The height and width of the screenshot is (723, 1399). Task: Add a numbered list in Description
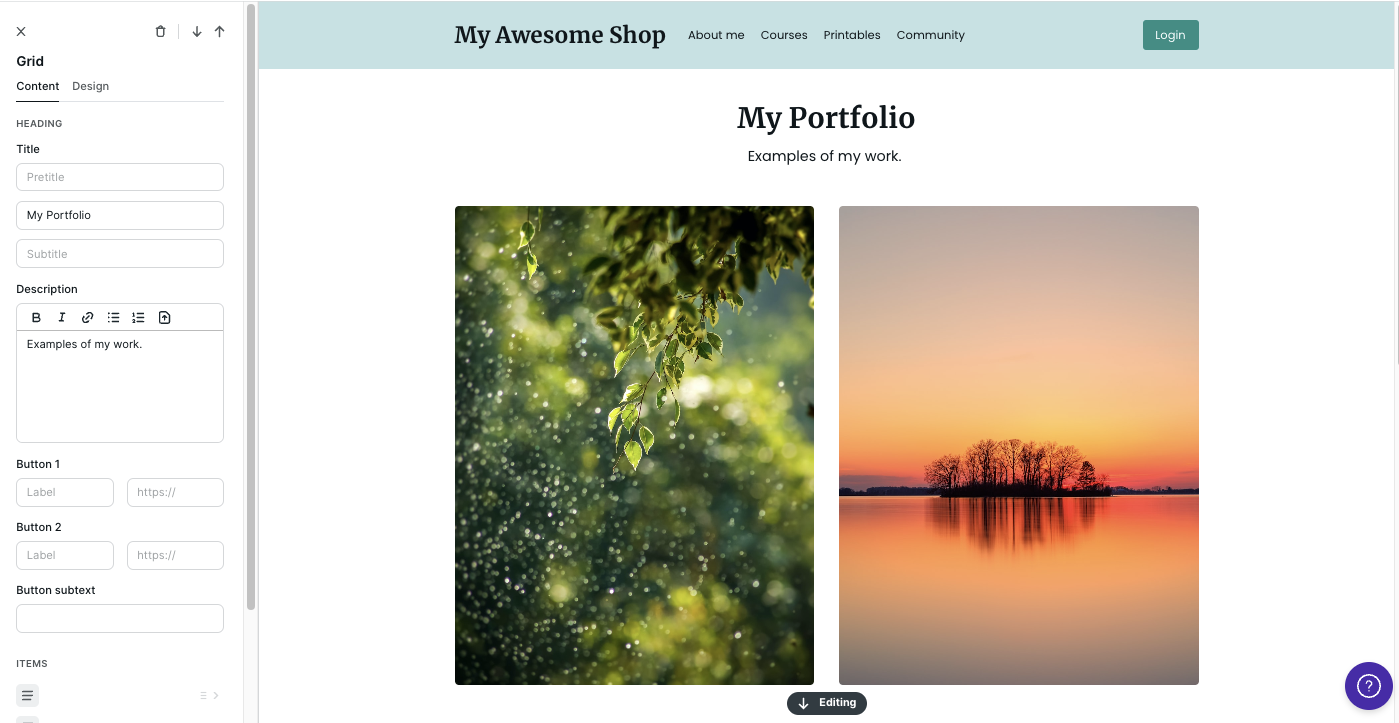[x=139, y=318]
